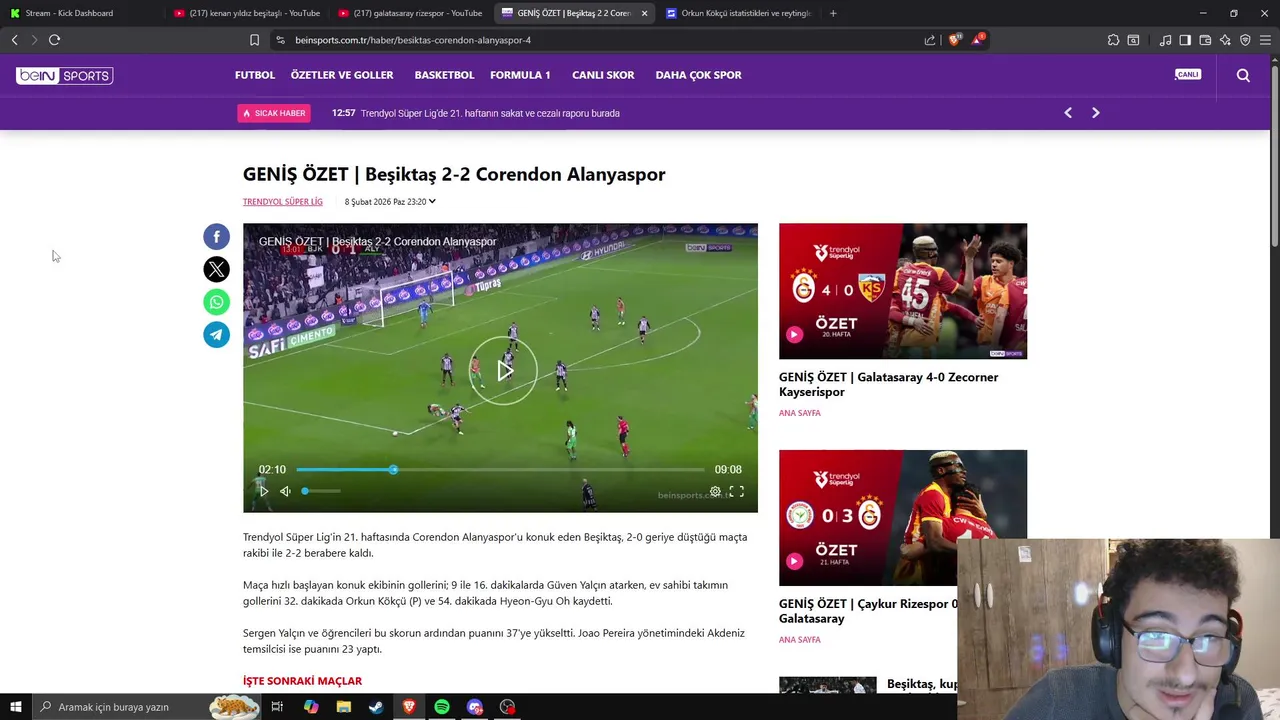Share article via Telegram
Image resolution: width=1280 pixels, height=720 pixels.
216,335
